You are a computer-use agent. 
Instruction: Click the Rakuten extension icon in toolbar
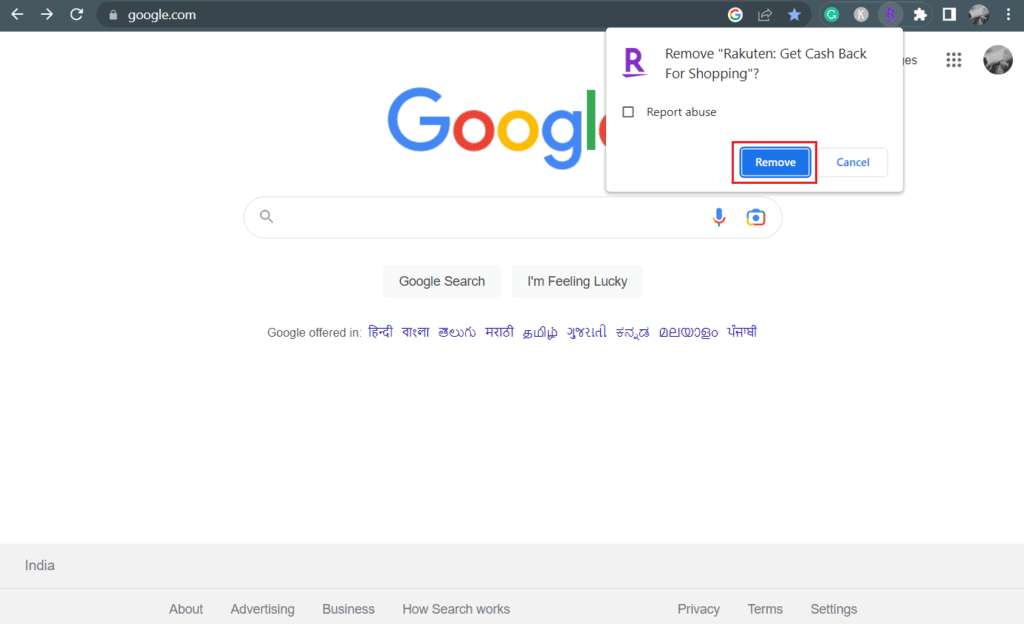point(890,15)
